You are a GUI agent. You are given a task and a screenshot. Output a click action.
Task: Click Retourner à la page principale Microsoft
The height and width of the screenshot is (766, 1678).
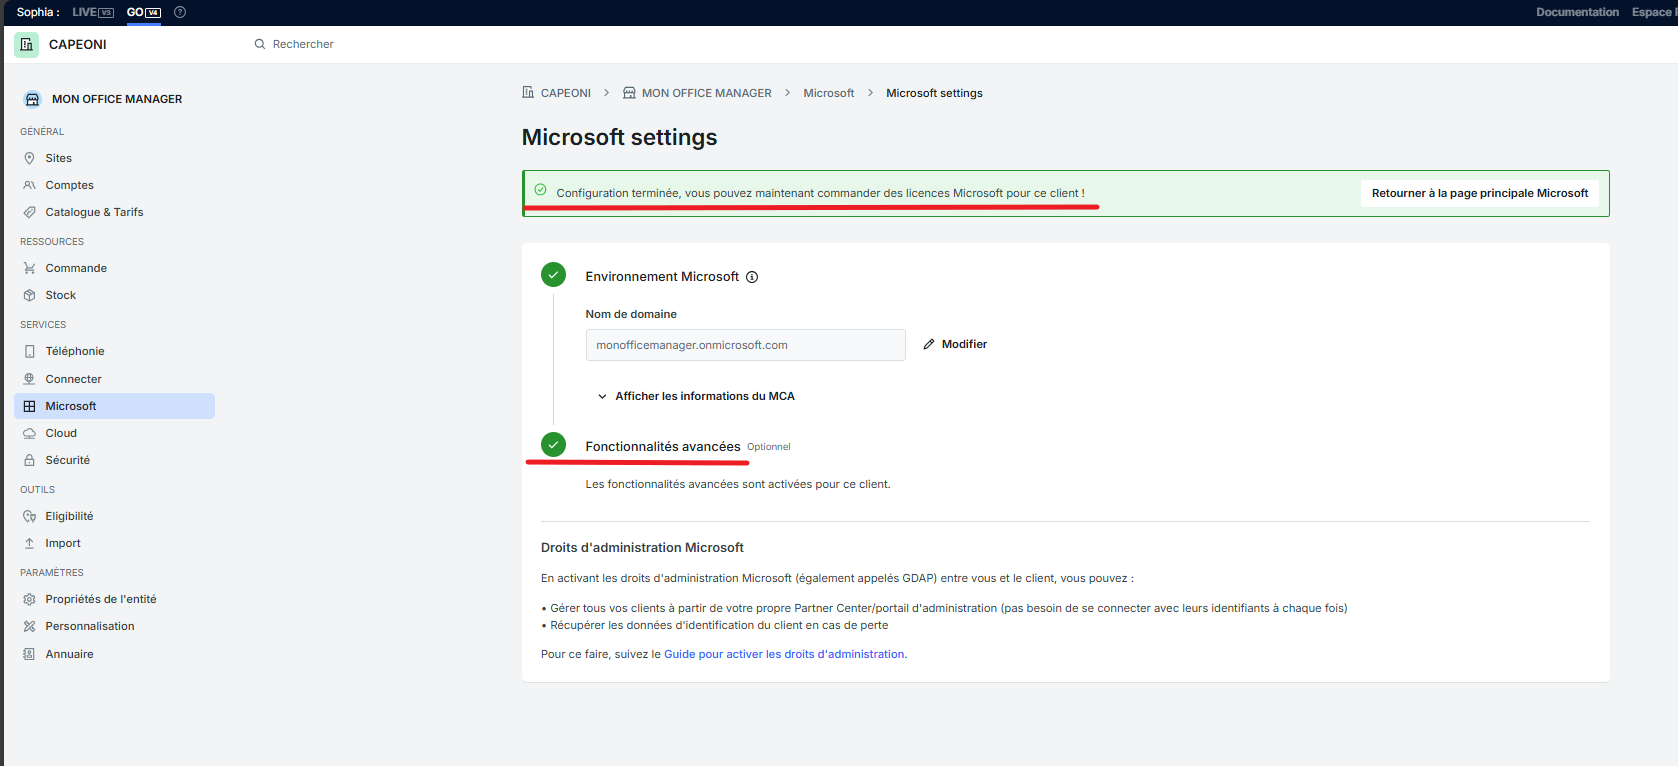point(1480,193)
